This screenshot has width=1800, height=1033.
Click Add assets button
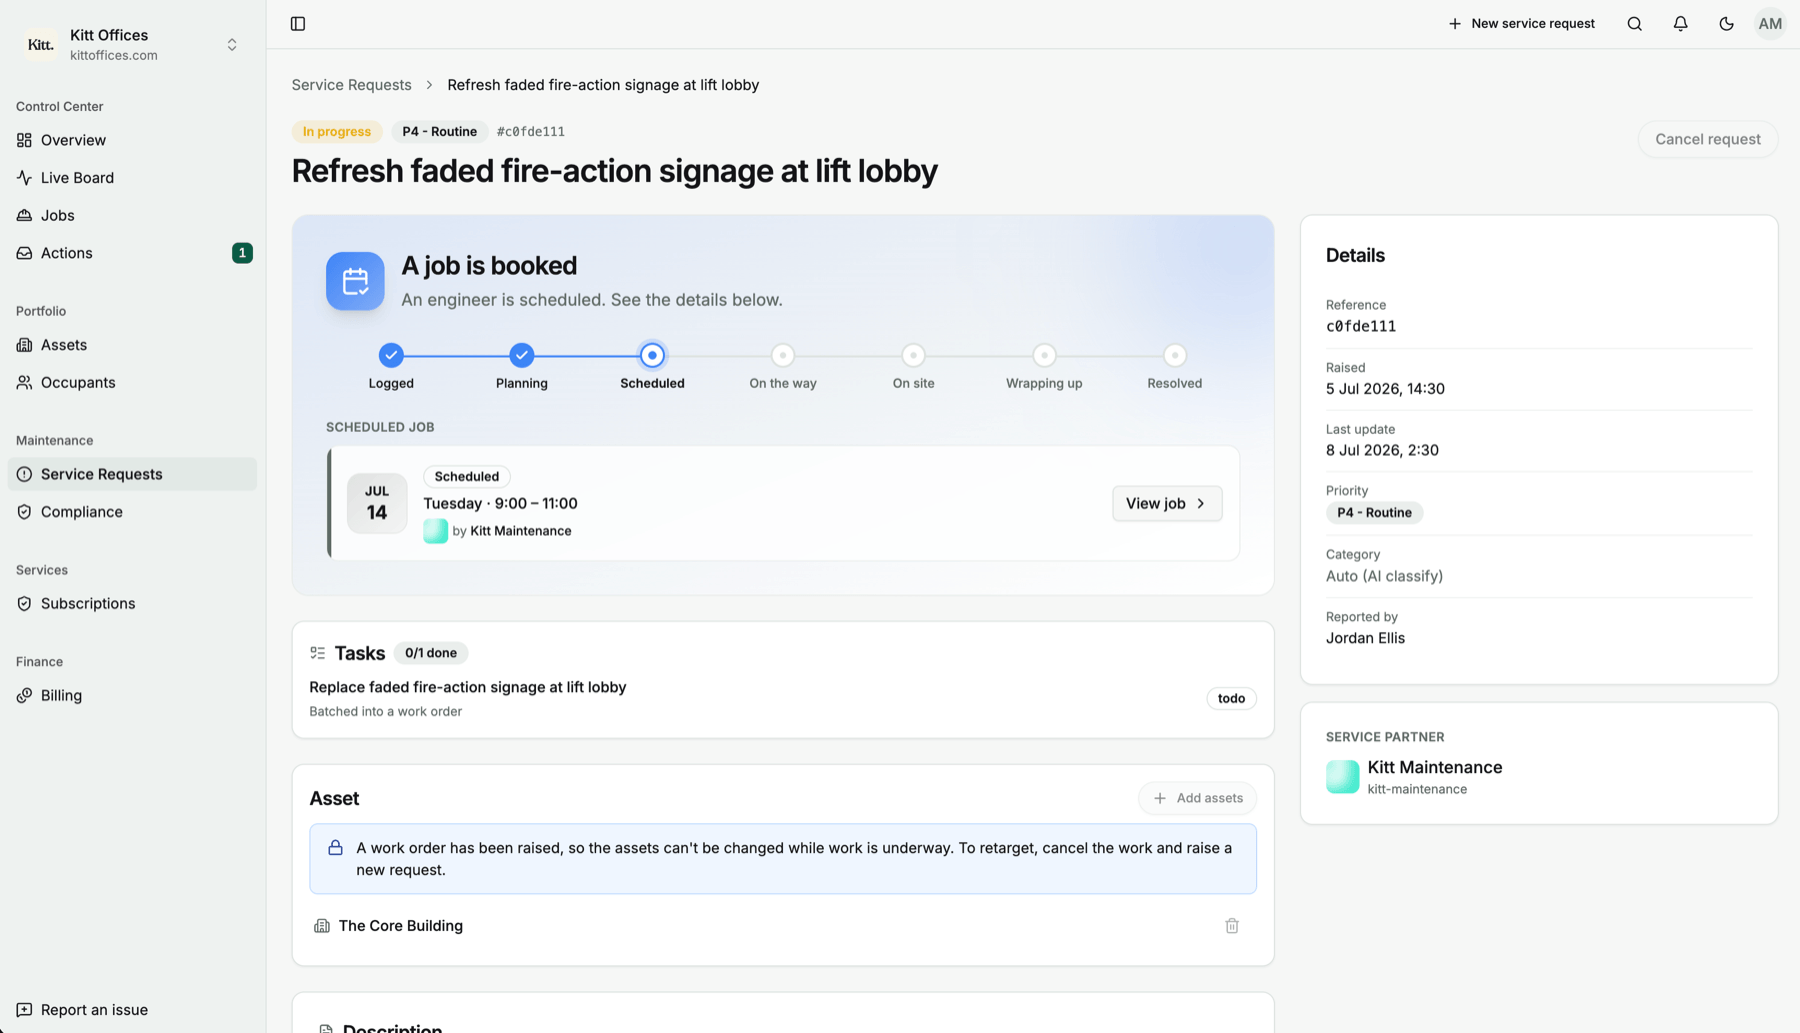click(x=1197, y=798)
